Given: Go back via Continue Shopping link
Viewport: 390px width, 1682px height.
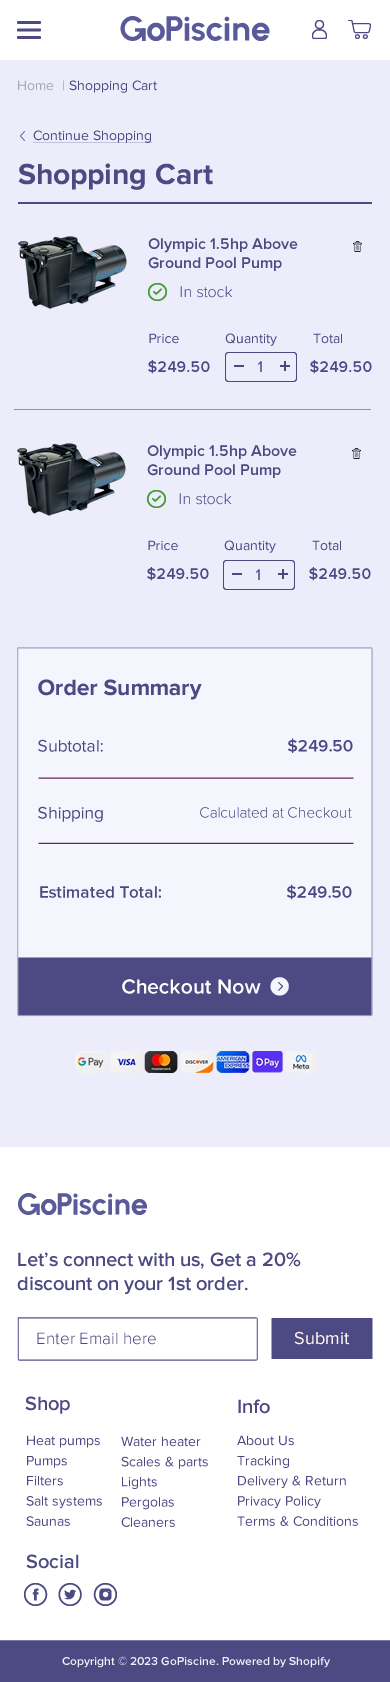Looking at the screenshot, I should pos(92,136).
